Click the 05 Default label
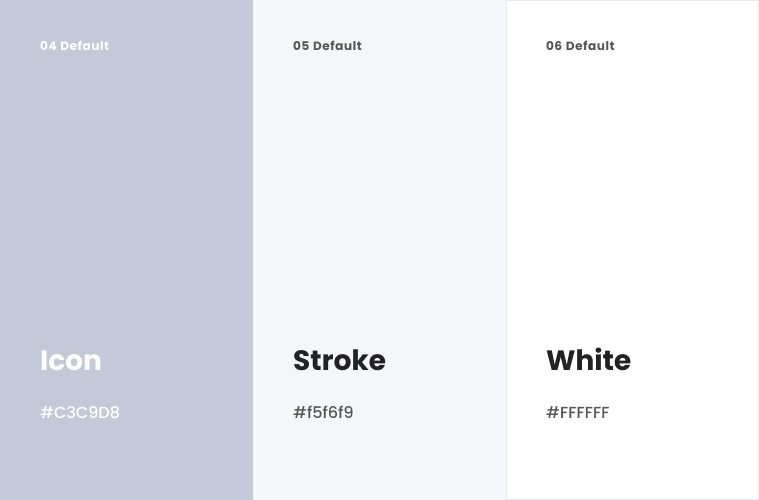The width and height of the screenshot is (759, 500). coord(327,45)
